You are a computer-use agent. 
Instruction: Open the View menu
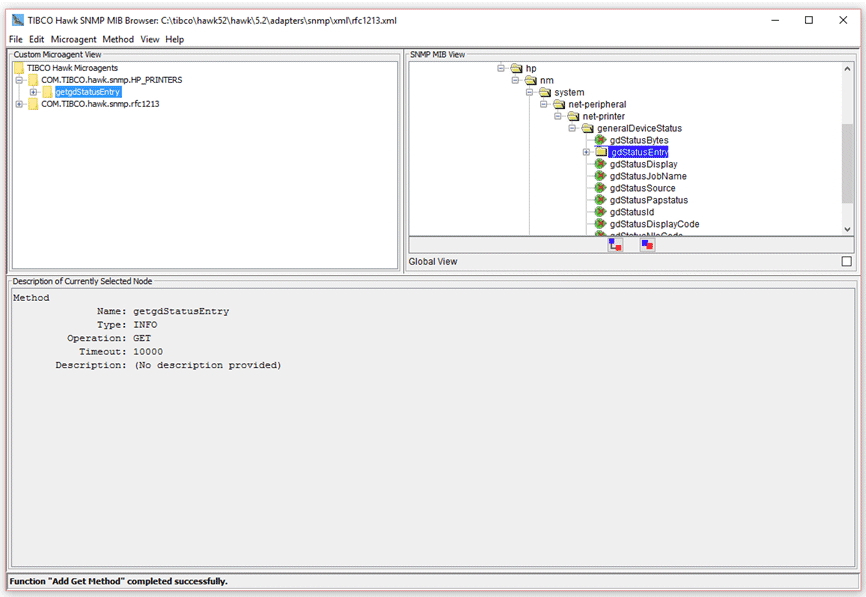(150, 39)
